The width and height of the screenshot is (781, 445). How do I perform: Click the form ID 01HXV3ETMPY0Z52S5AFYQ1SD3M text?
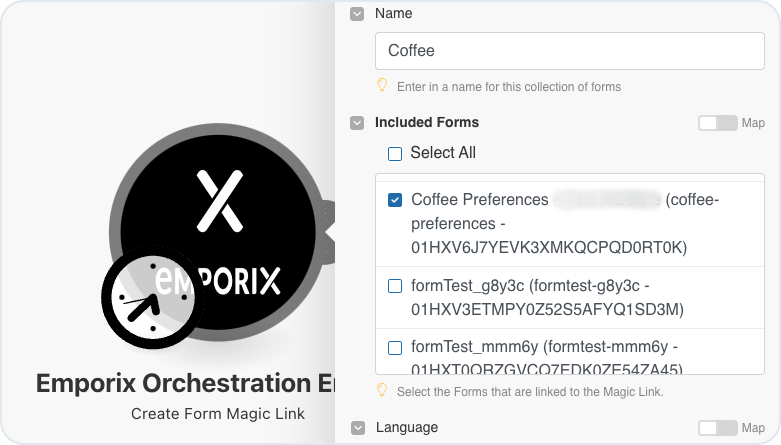(x=547, y=310)
